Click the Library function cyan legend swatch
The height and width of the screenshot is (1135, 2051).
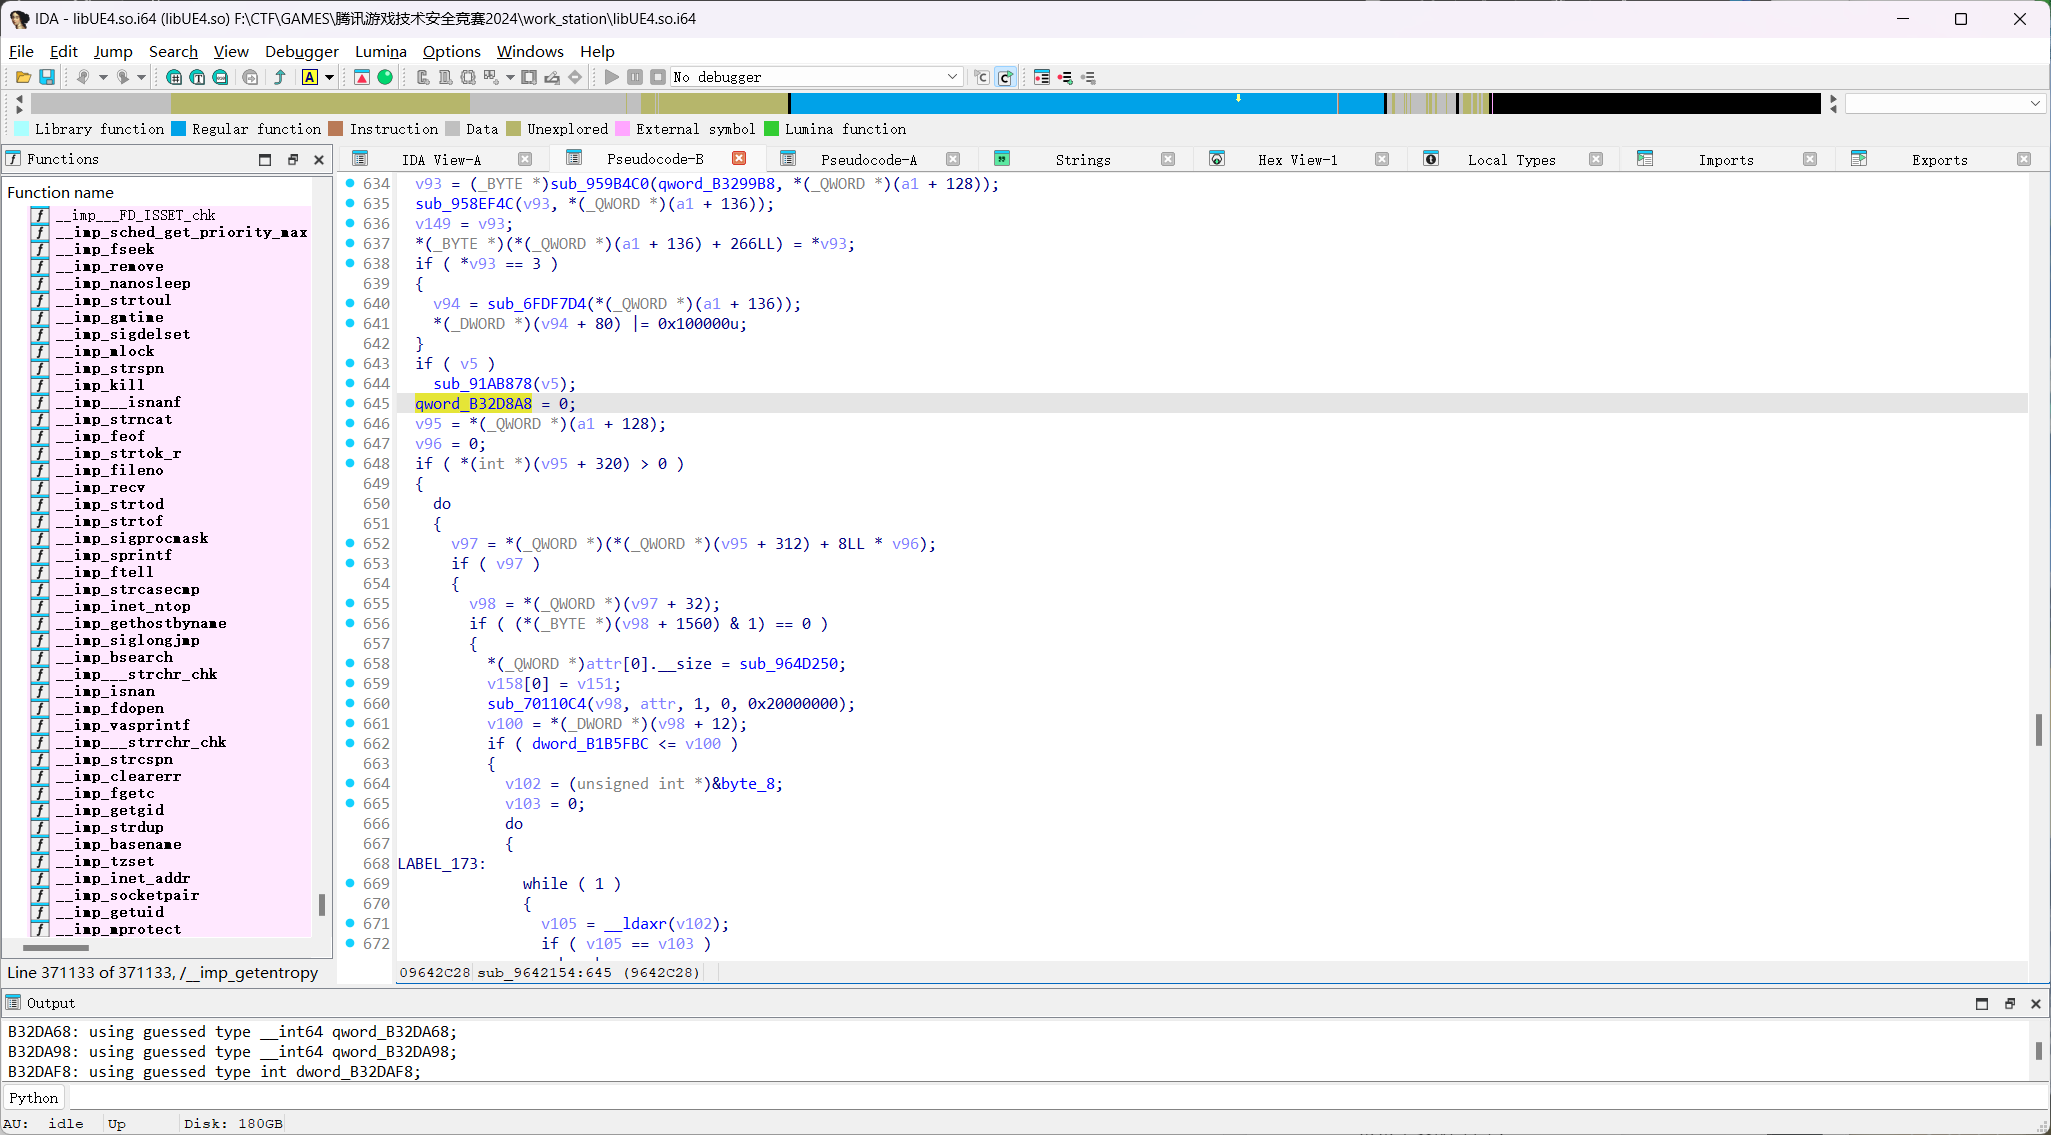tap(21, 128)
